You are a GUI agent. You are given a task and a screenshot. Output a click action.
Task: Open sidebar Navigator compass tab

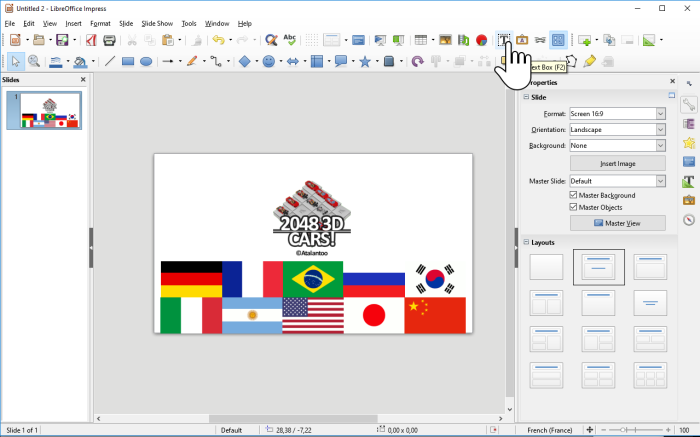click(x=689, y=220)
